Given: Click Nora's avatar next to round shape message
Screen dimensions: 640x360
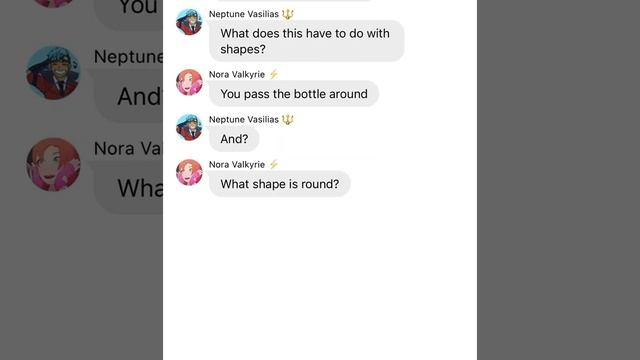Looking at the screenshot, I should coord(189,172).
